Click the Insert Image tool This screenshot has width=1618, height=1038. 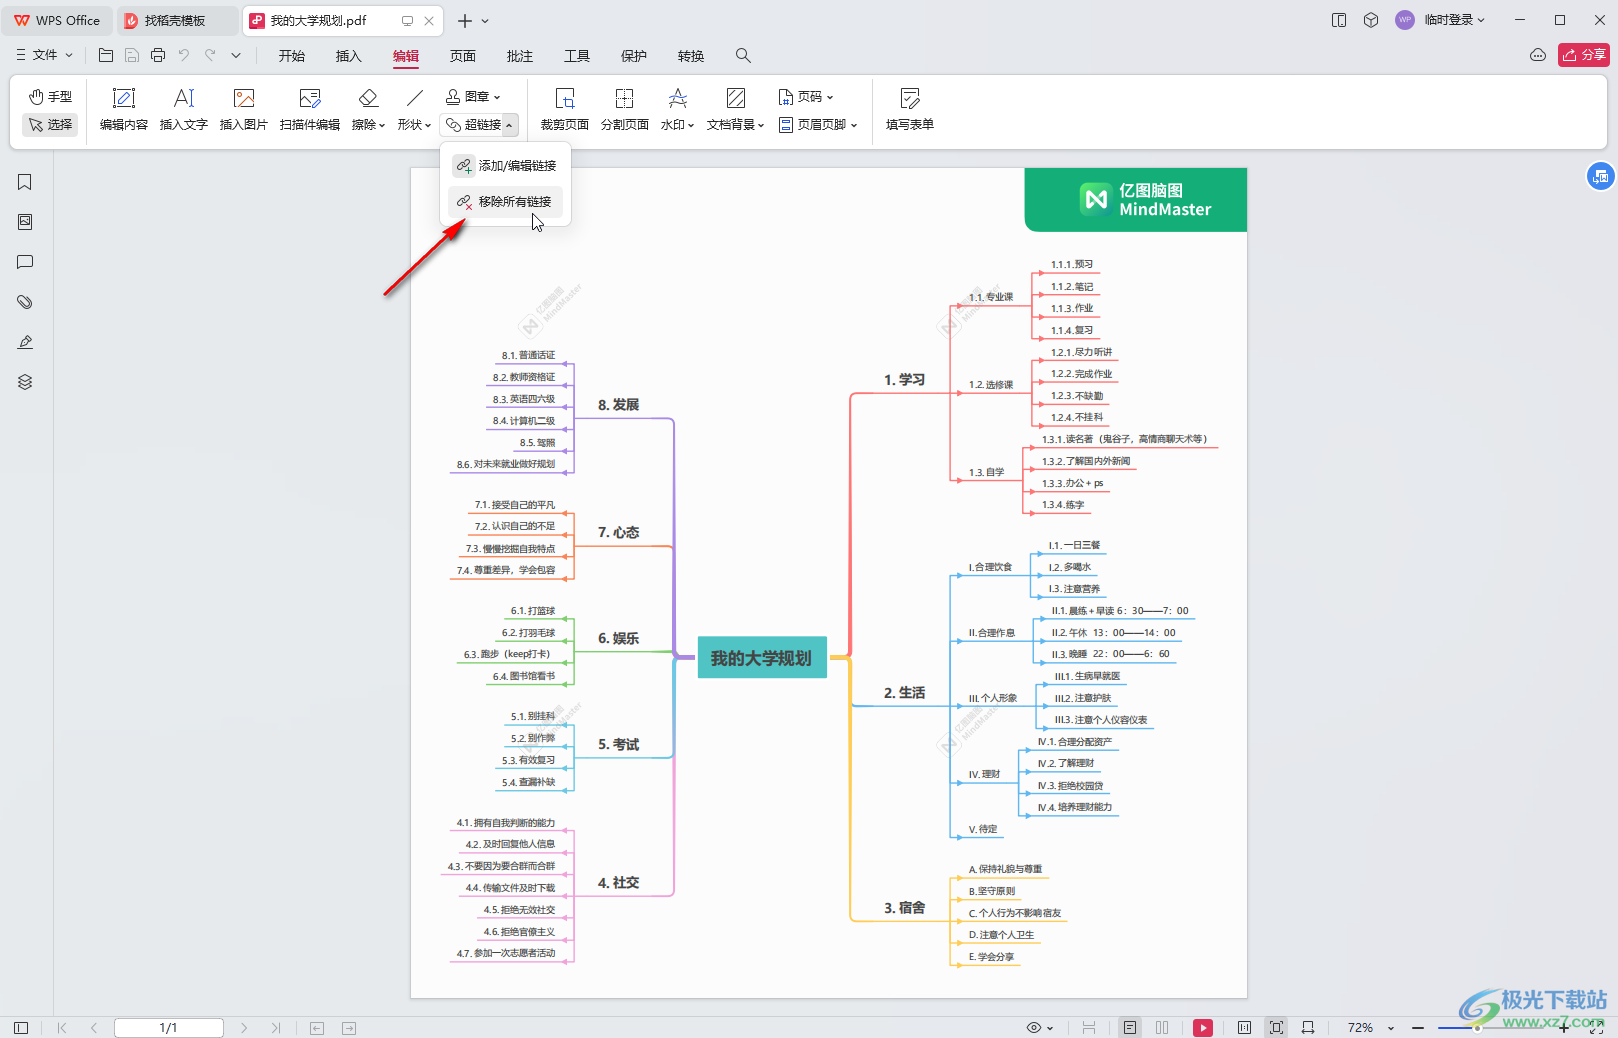pyautogui.click(x=244, y=109)
